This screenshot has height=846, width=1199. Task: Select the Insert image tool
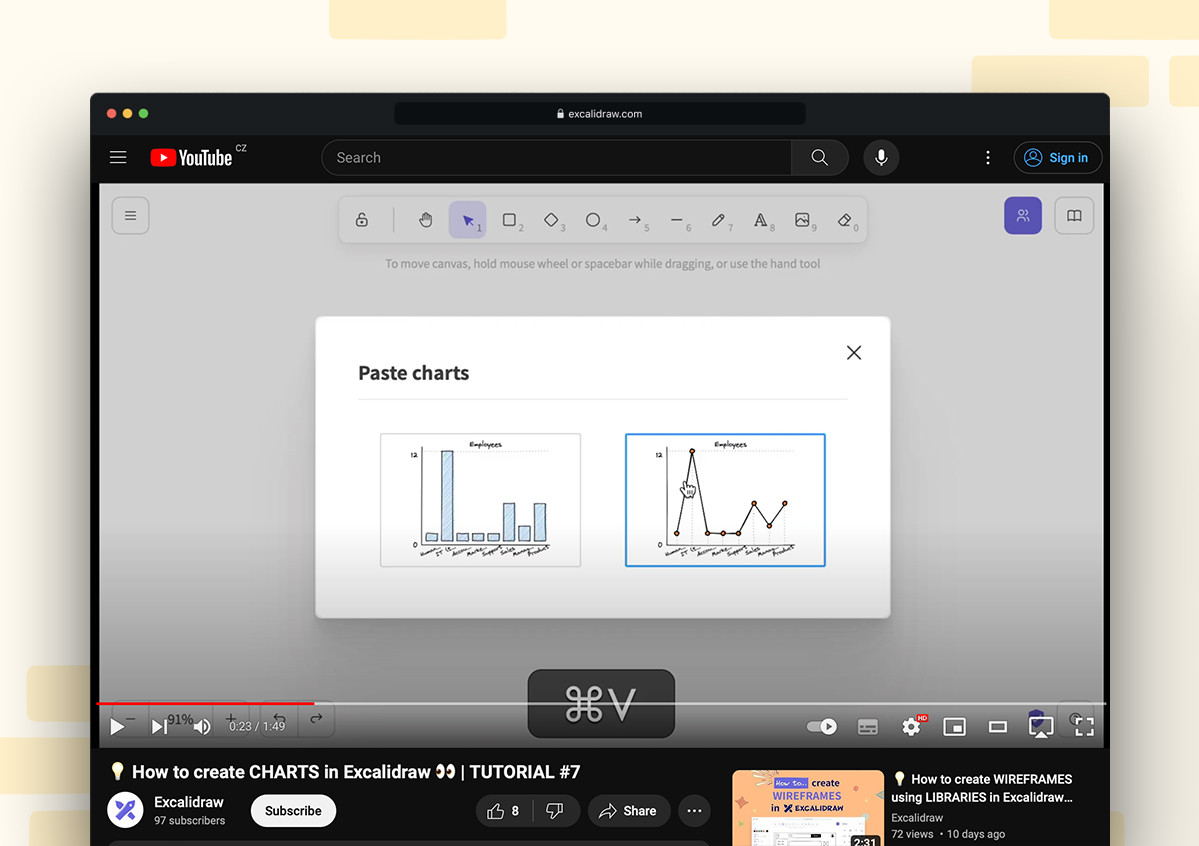[802, 220]
